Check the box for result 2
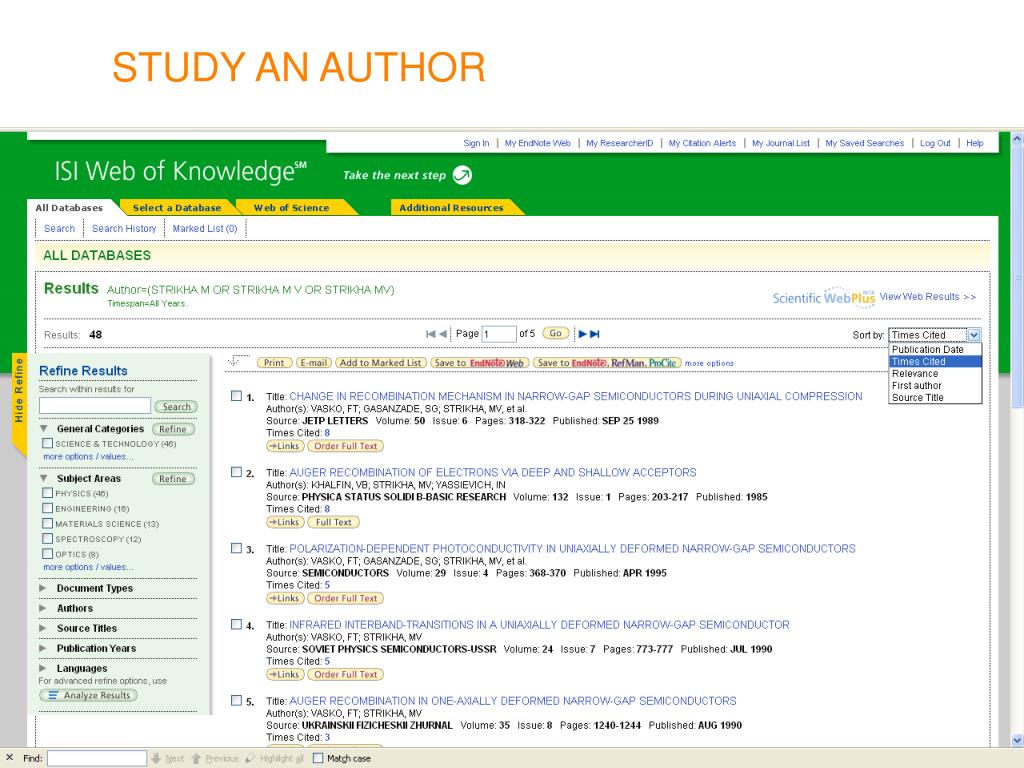The width and height of the screenshot is (1024, 768). coord(236,472)
